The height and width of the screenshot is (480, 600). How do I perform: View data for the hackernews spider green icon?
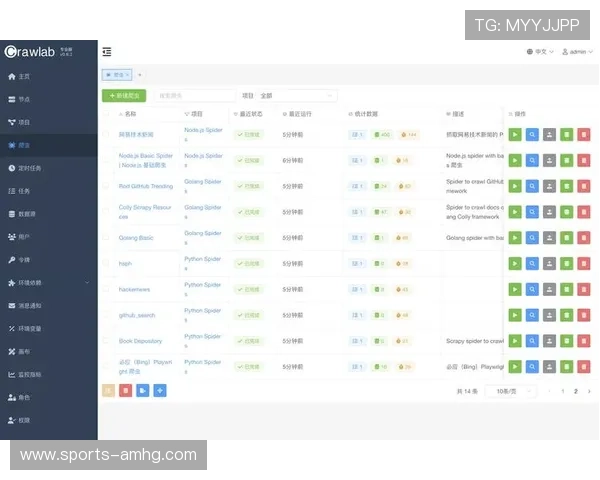567,289
